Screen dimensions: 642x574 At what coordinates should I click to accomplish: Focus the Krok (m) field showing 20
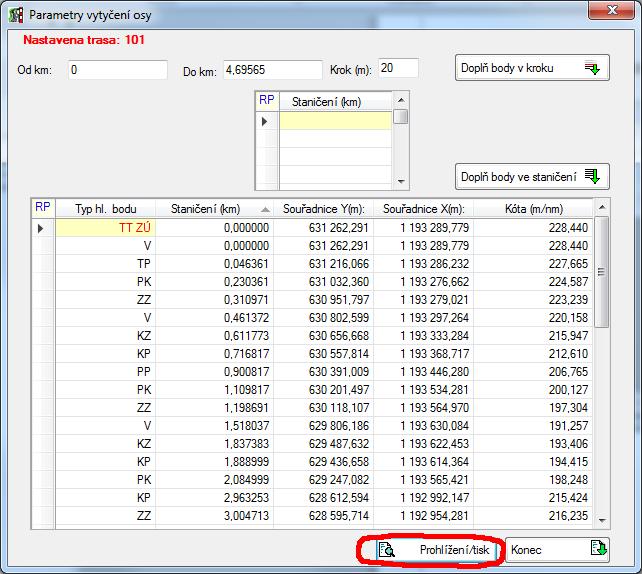pyautogui.click(x=398, y=68)
